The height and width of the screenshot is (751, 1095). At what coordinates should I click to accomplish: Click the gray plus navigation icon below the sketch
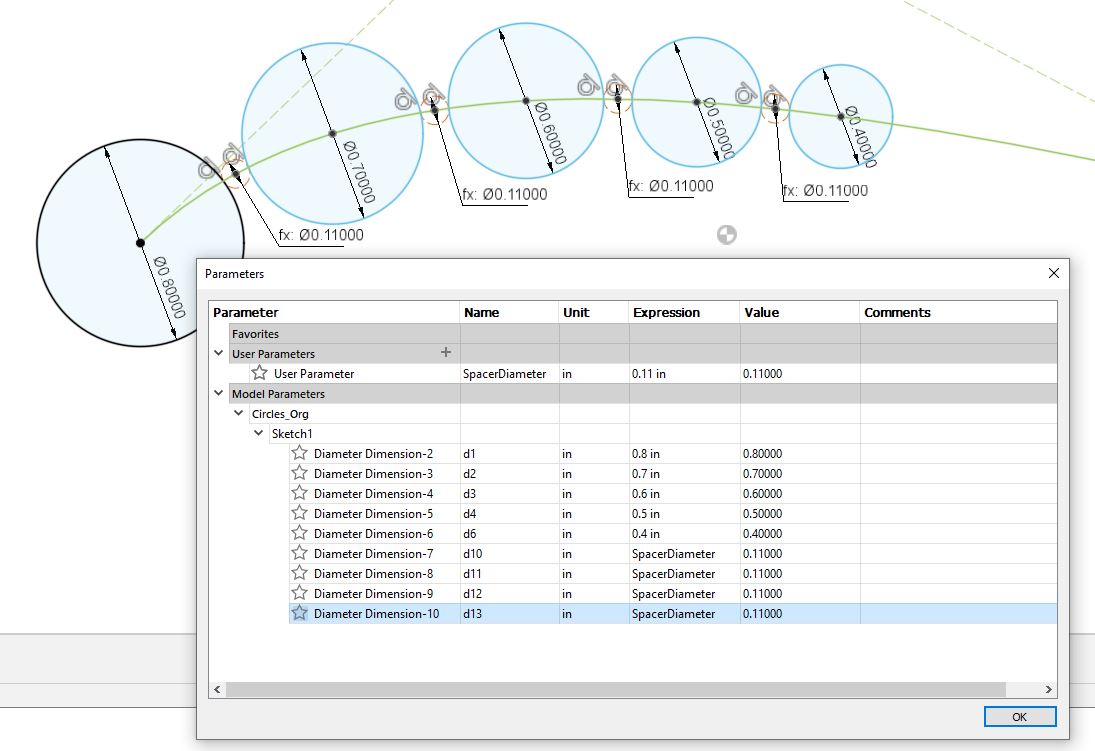tap(727, 234)
